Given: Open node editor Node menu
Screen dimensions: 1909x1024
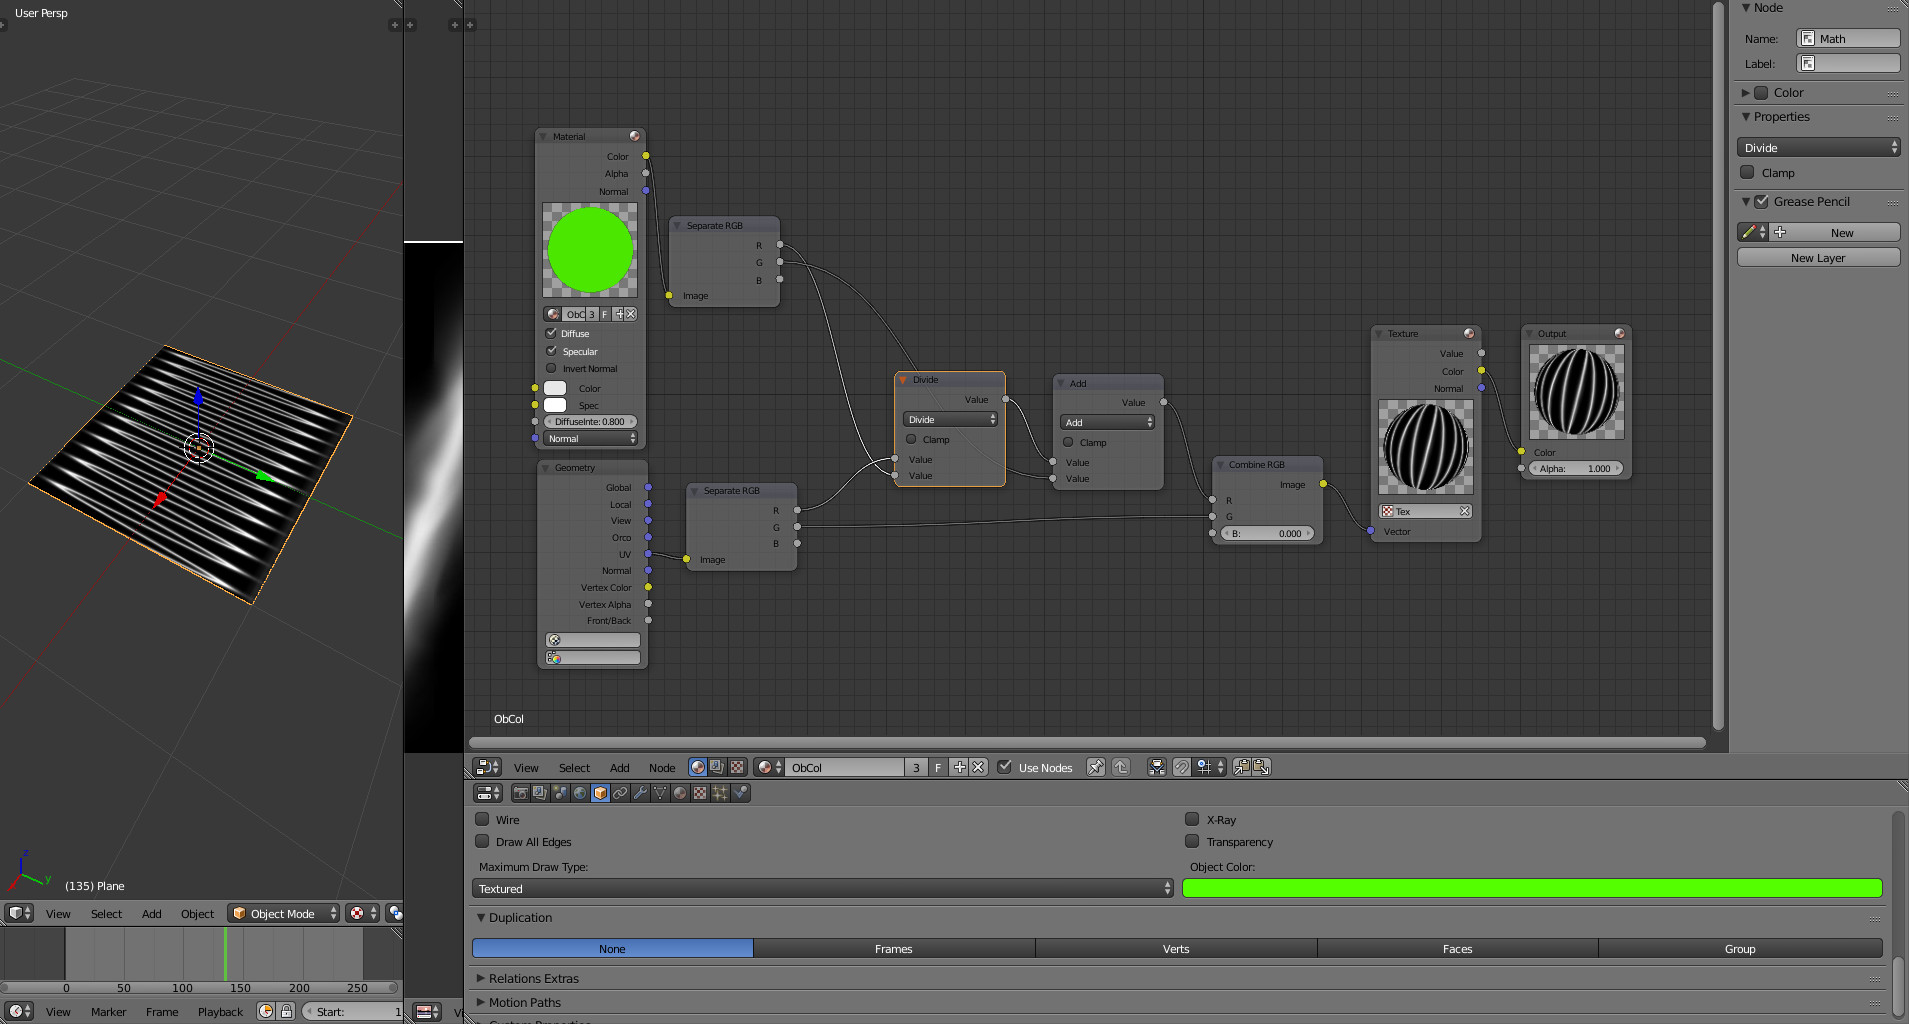Looking at the screenshot, I should [x=662, y=767].
